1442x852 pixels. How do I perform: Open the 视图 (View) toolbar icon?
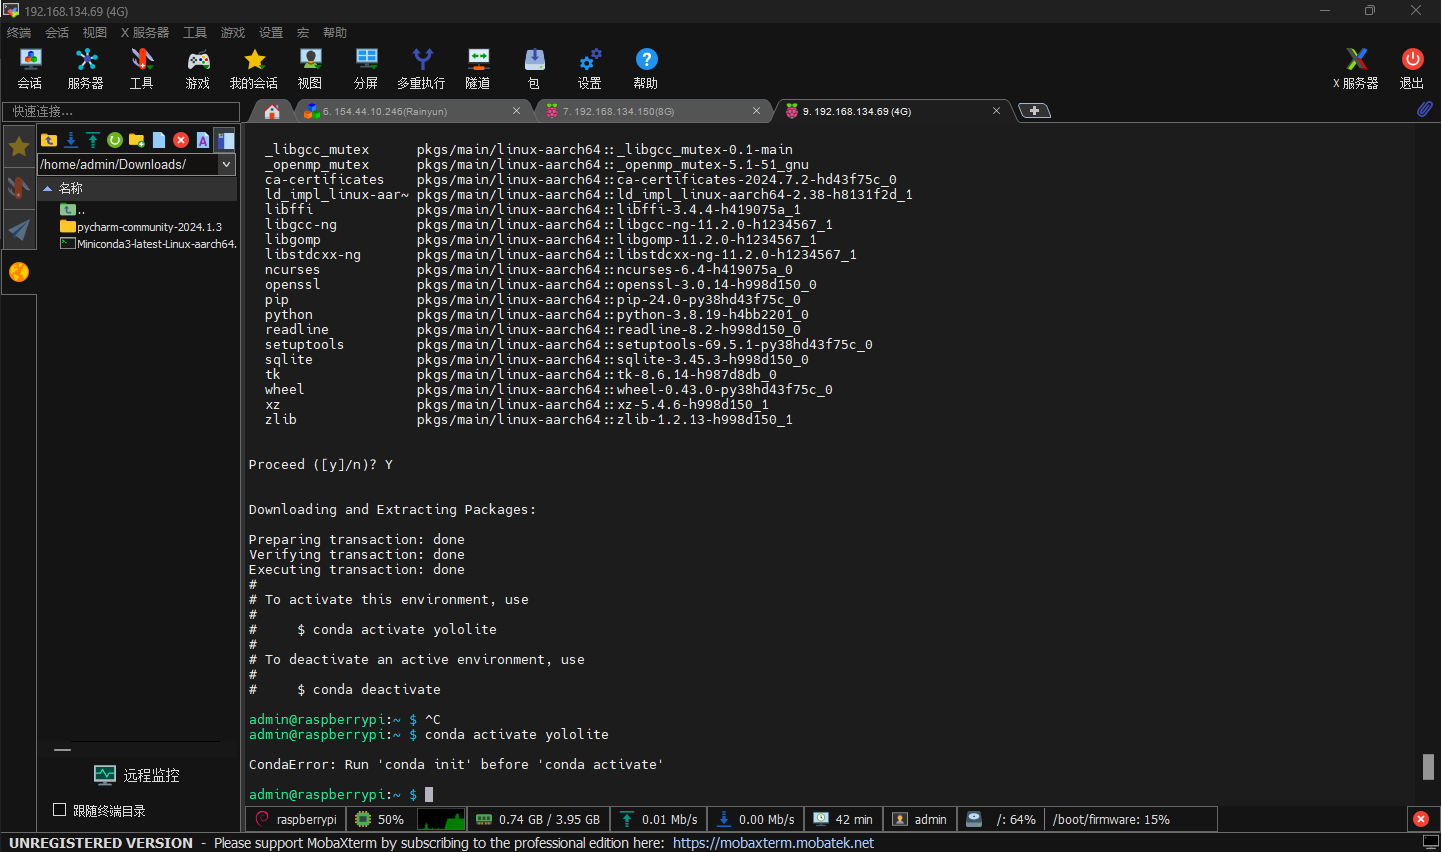pyautogui.click(x=310, y=69)
